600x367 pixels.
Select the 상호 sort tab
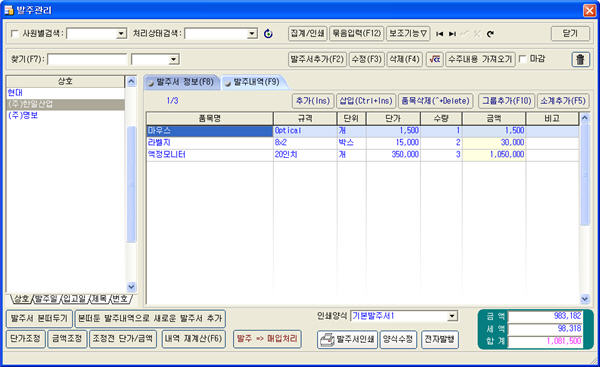point(21,298)
